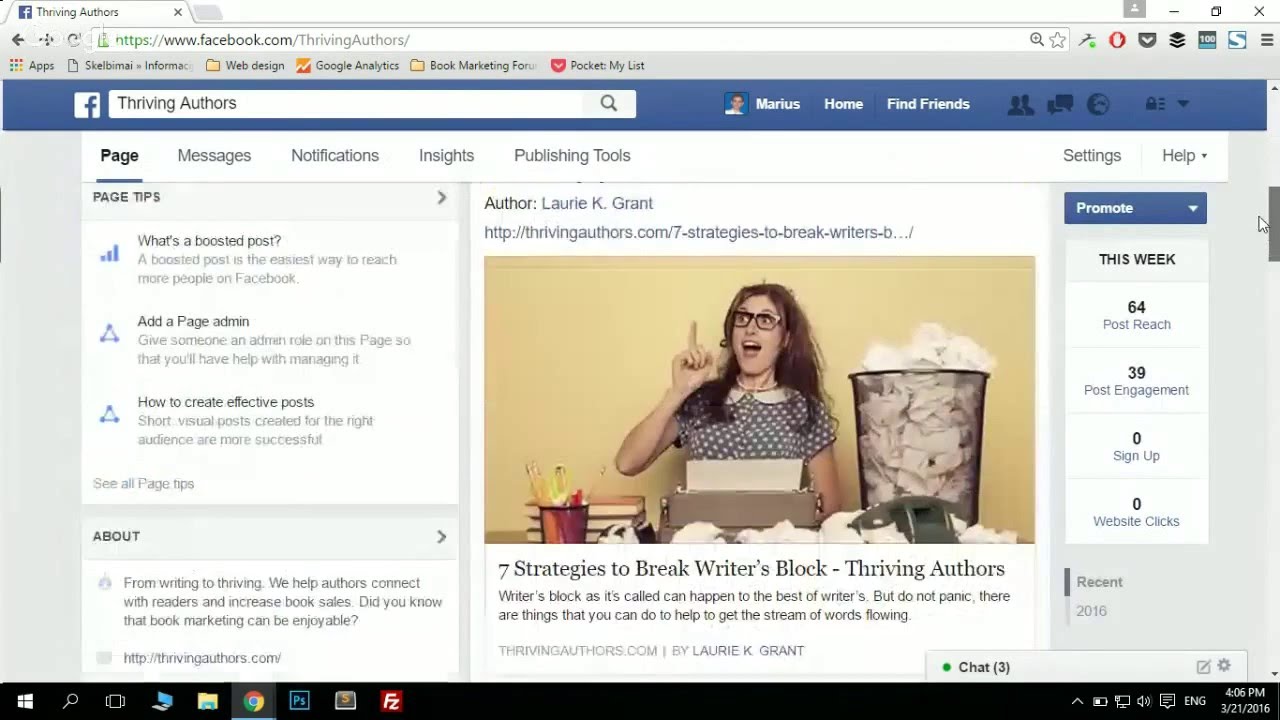The image size is (1280, 720).
Task: Open friend requests icon in header
Action: tap(1020, 104)
